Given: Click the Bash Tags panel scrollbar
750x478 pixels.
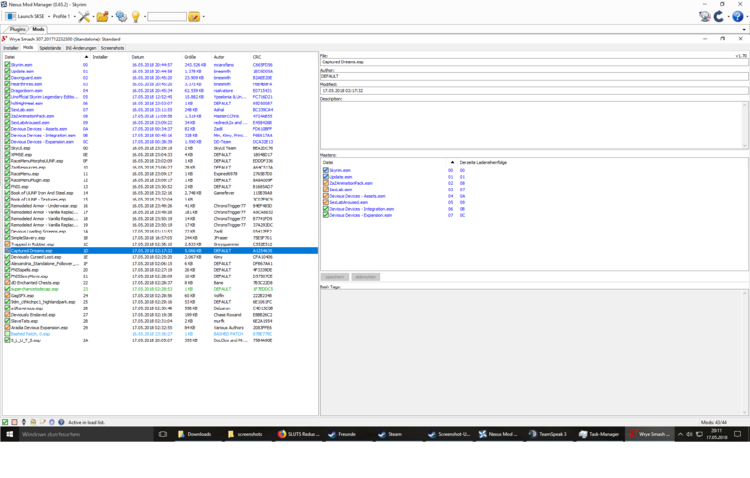Looking at the screenshot, I should point(744,352).
